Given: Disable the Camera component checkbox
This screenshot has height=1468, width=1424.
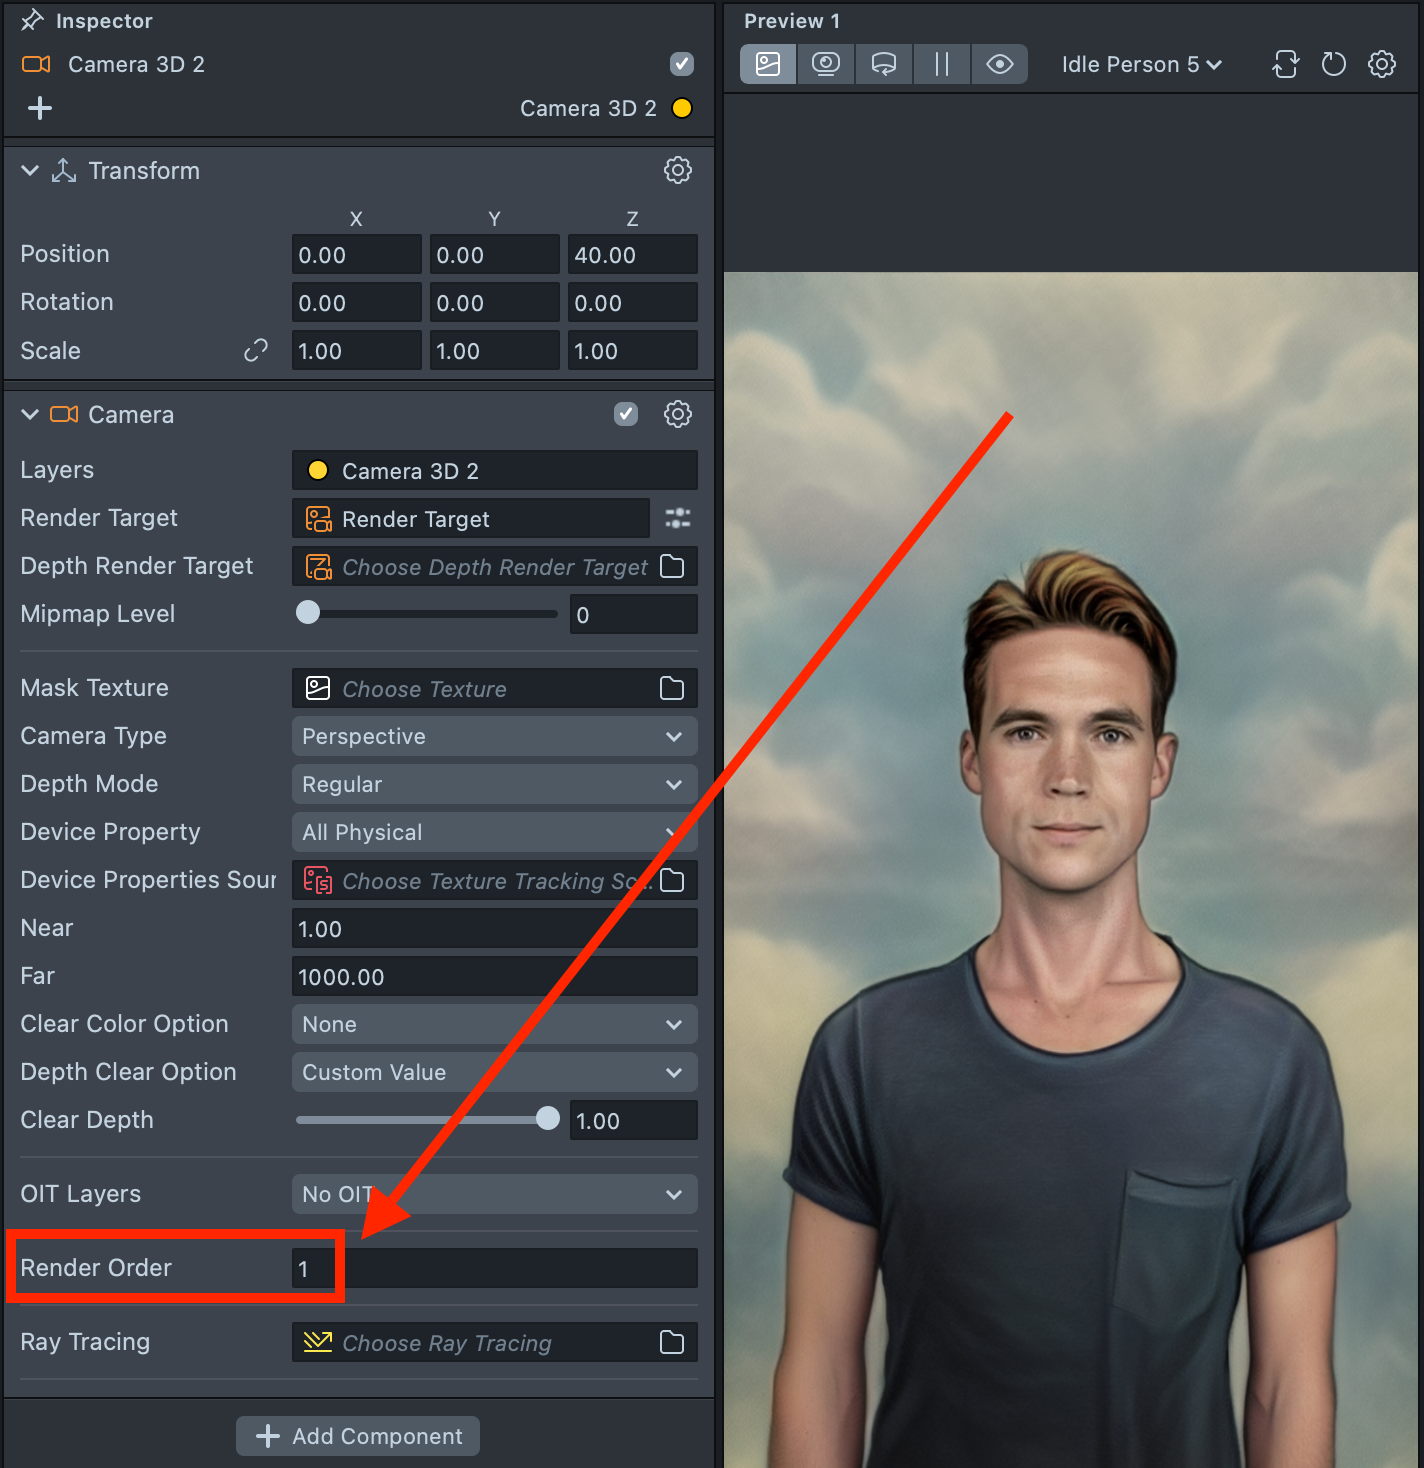Looking at the screenshot, I should (625, 415).
